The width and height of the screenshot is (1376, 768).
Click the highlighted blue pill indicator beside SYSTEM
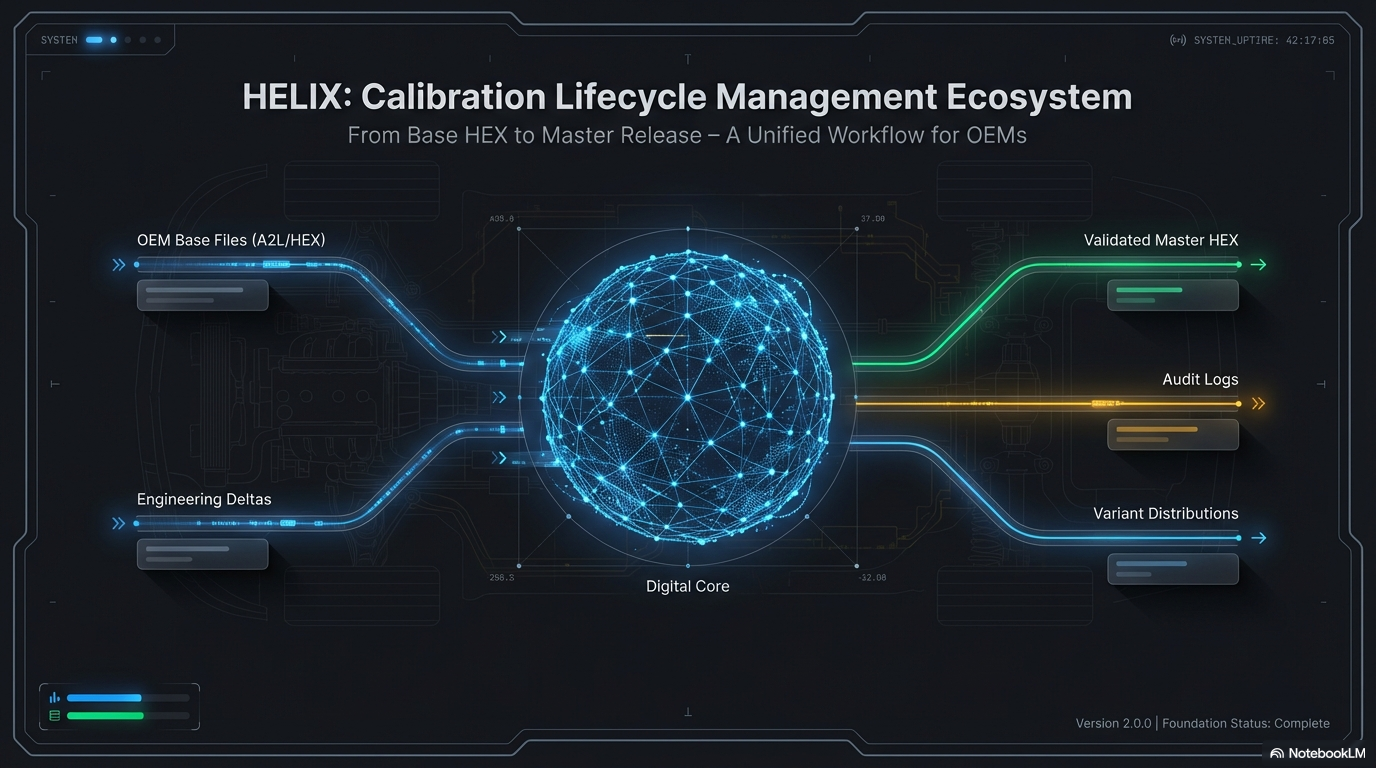pos(95,40)
